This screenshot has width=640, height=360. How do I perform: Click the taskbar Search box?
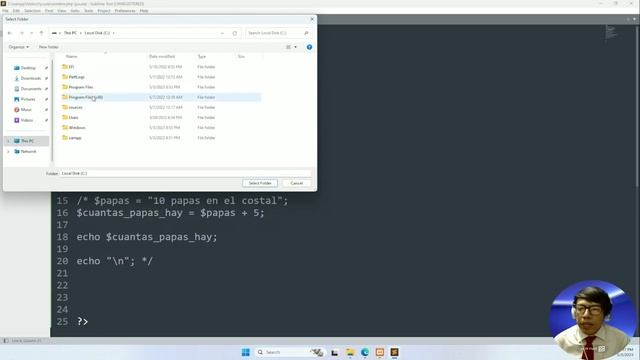(290, 352)
